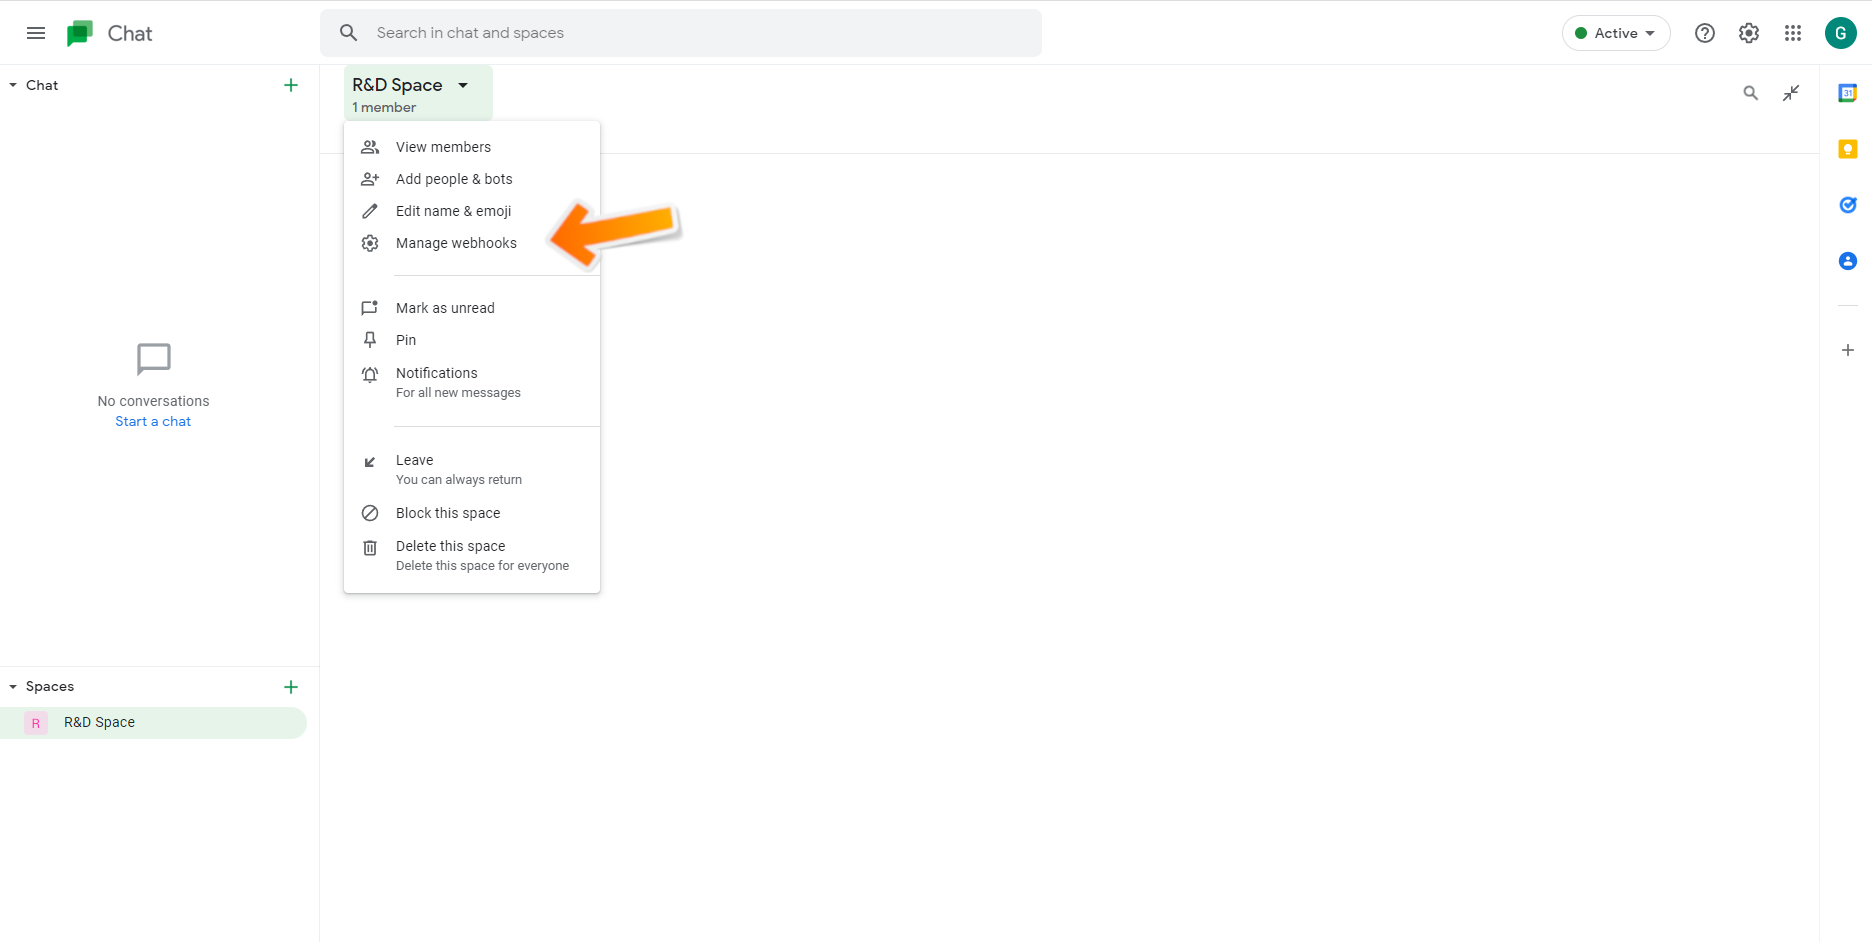This screenshot has height=942, width=1872.
Task: Collapse the Spaces section
Action: pos(13,687)
